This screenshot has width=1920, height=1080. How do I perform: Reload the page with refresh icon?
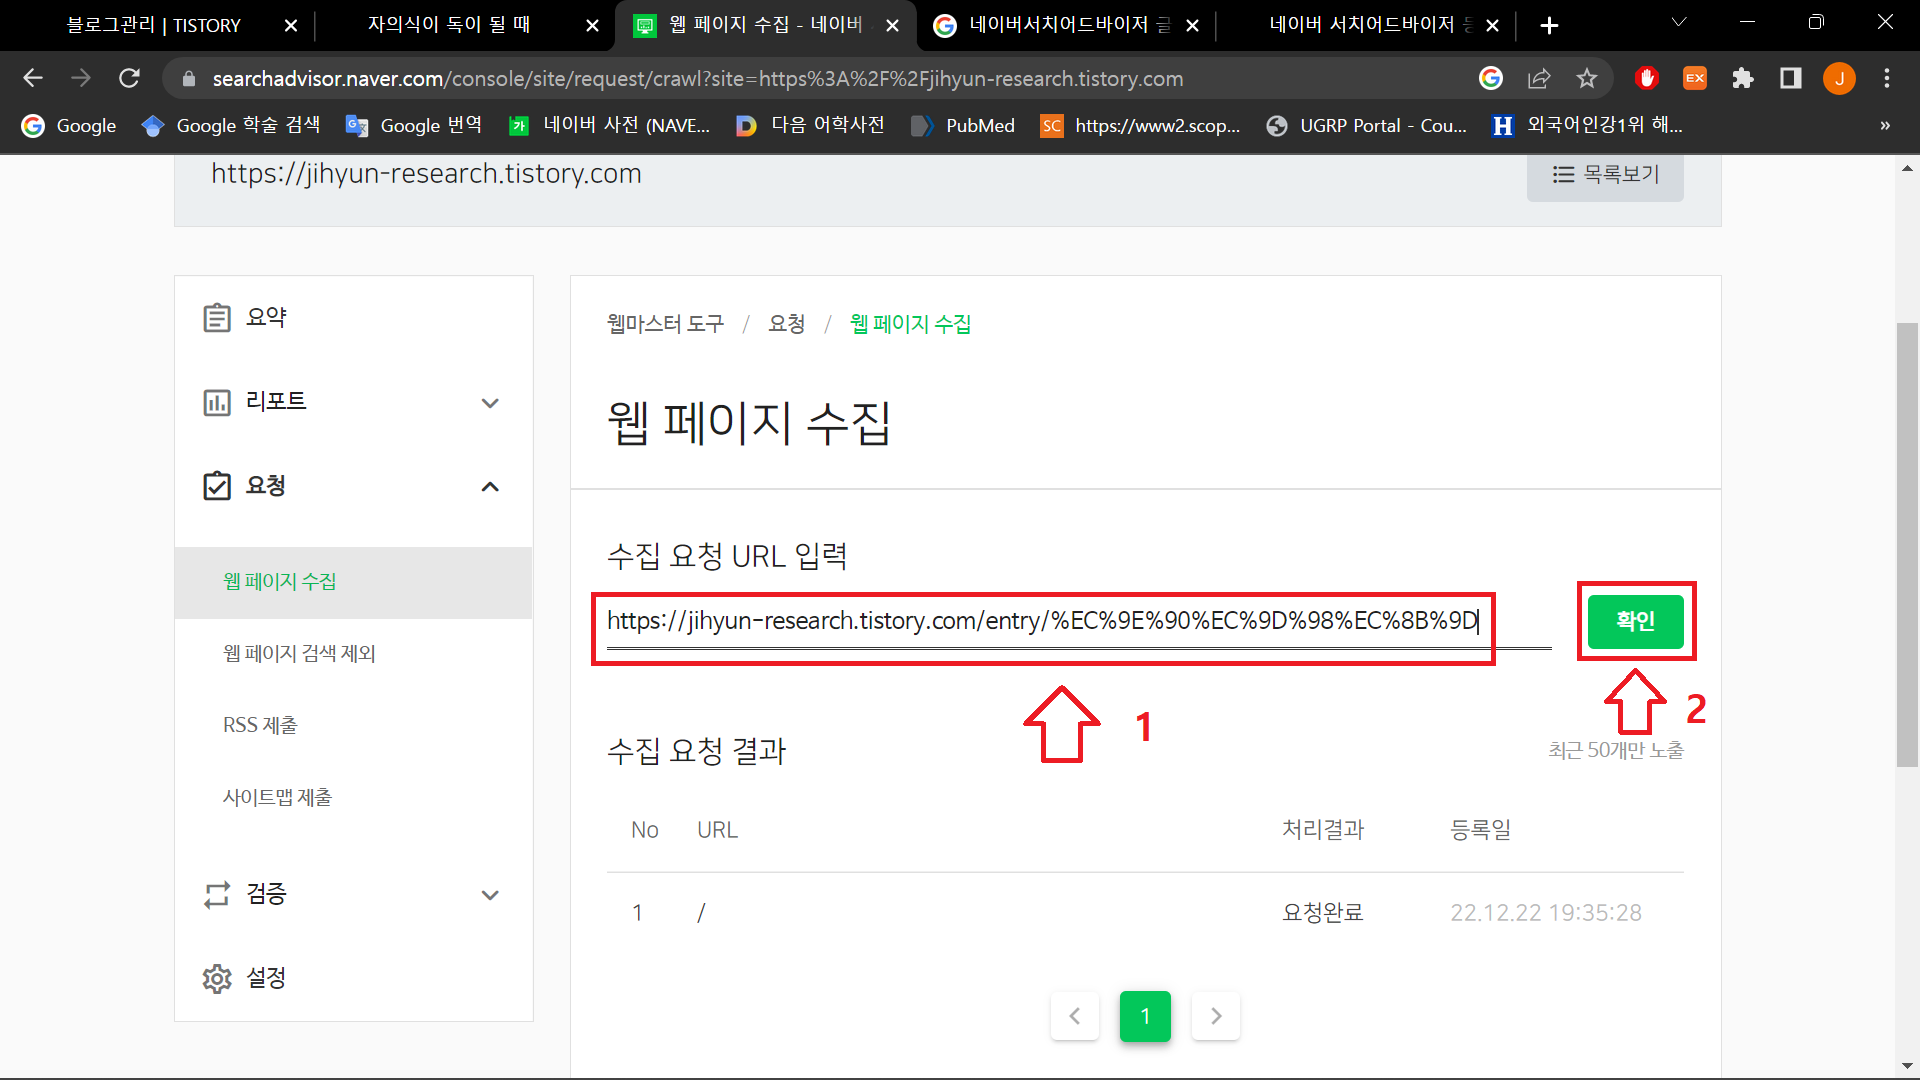coord(129,78)
